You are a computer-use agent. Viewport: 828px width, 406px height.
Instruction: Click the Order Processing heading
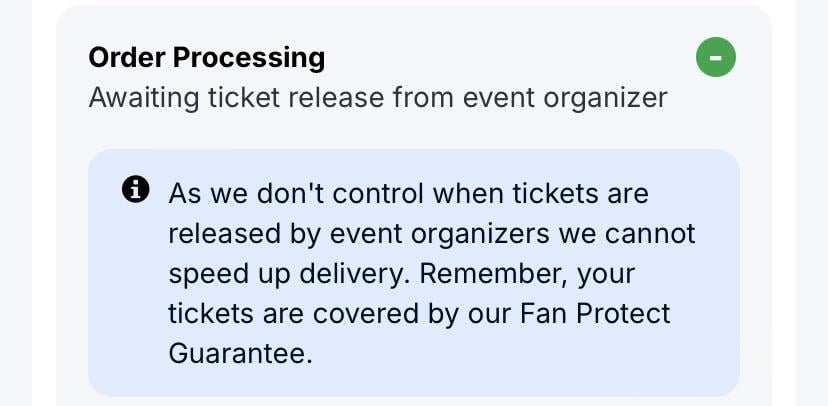[206, 58]
